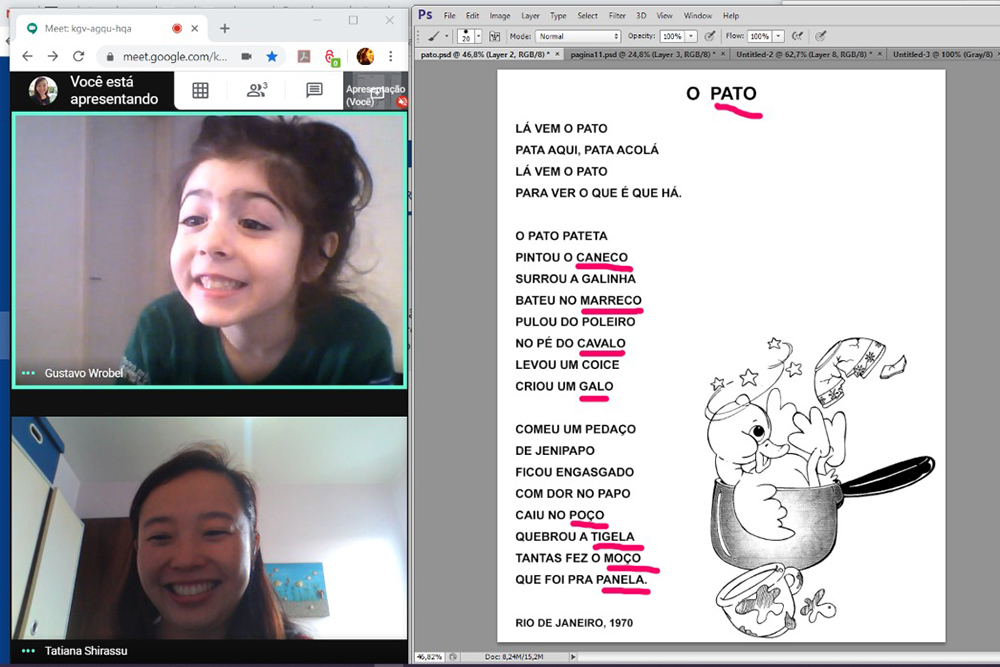This screenshot has height=667, width=1000.
Task: Expand the tool preset dropdown arrow
Action: [446, 36]
